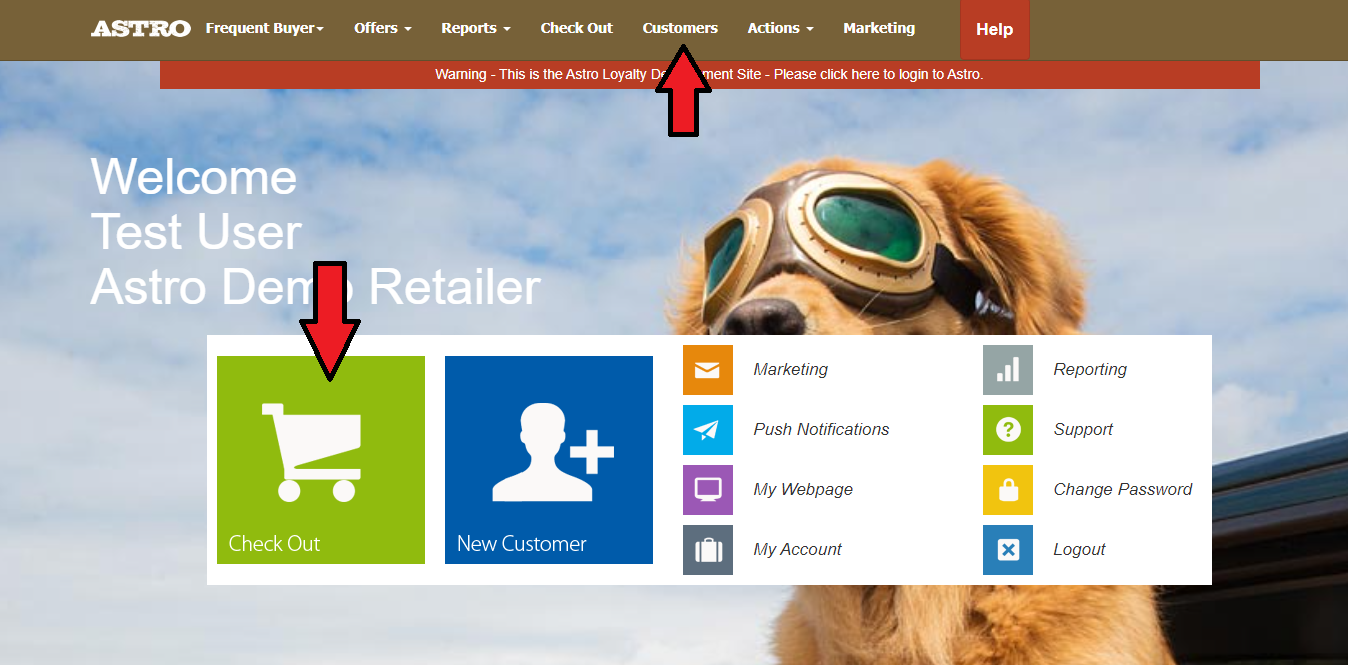Click the ASTRO logo in header
This screenshot has height=665, width=1348.
pyautogui.click(x=141, y=28)
